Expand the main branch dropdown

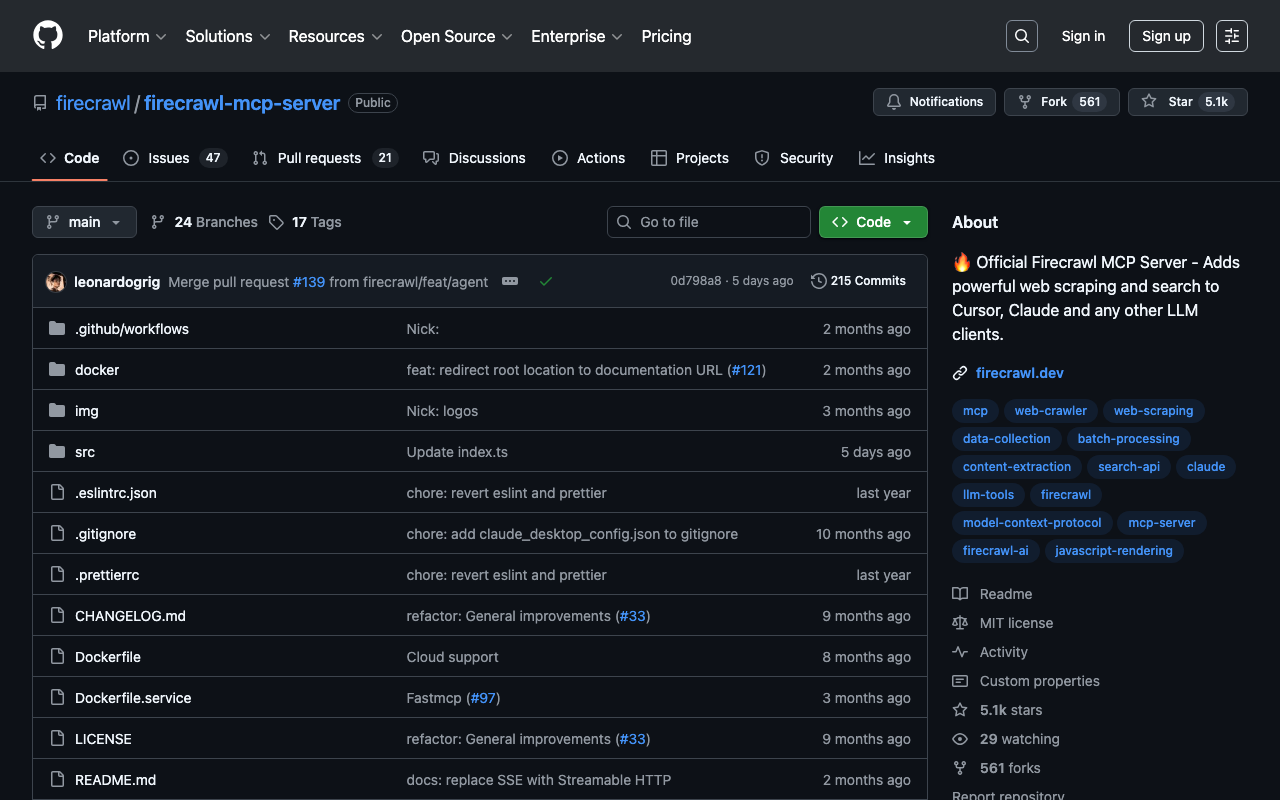click(84, 222)
